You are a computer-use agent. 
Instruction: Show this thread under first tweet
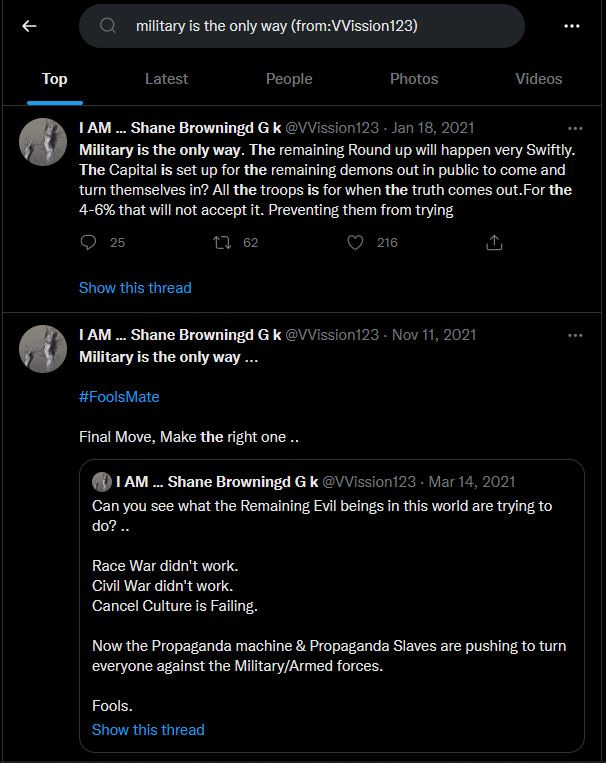135,288
